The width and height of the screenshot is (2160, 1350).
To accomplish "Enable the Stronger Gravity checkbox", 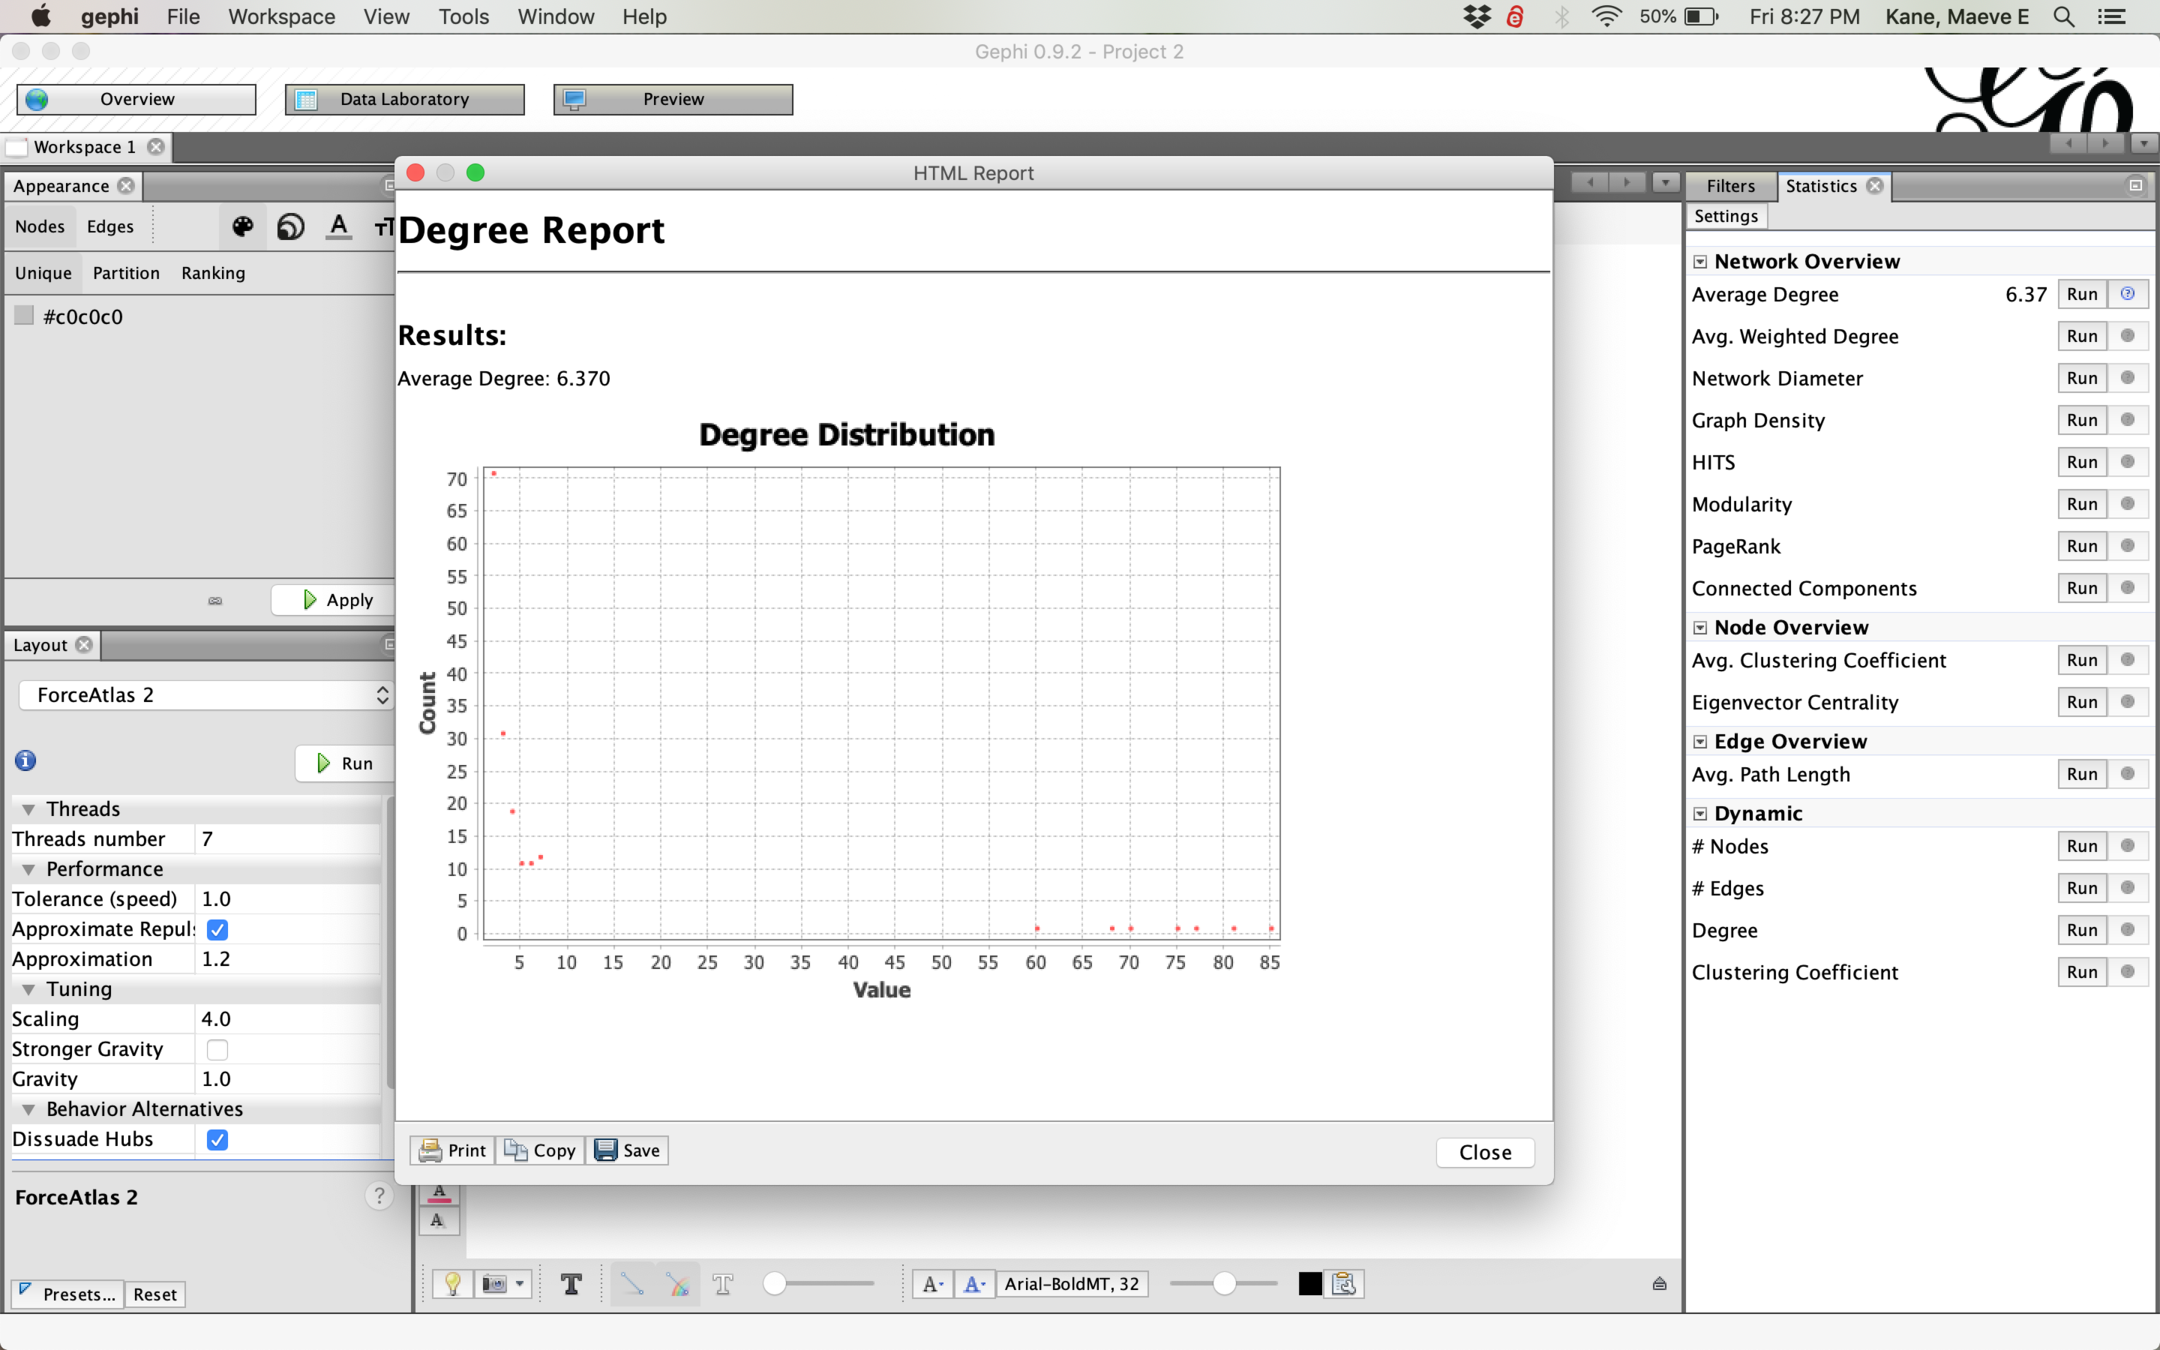I will click(x=217, y=1049).
